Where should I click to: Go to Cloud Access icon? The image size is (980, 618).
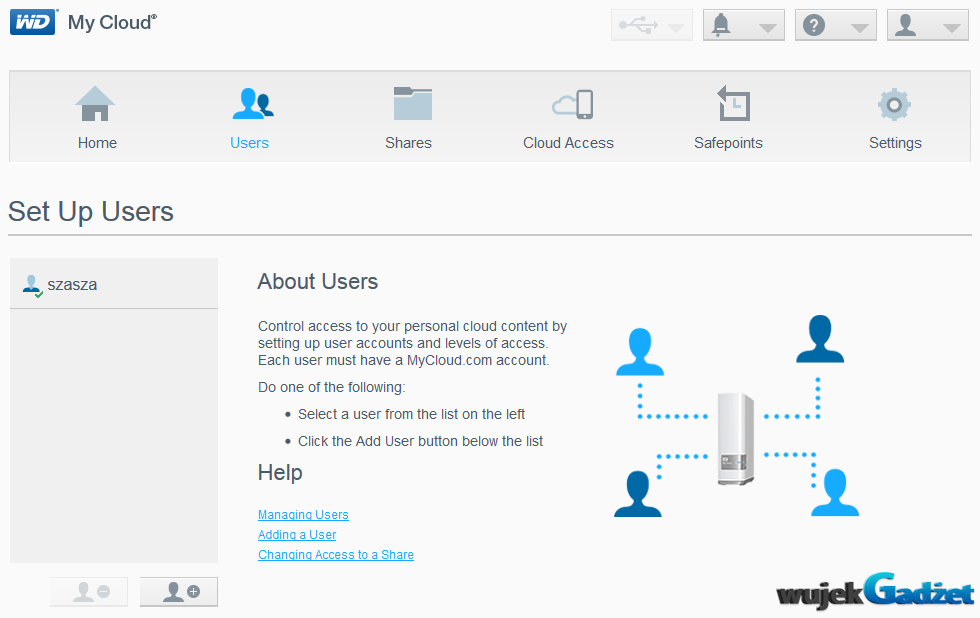point(571,104)
